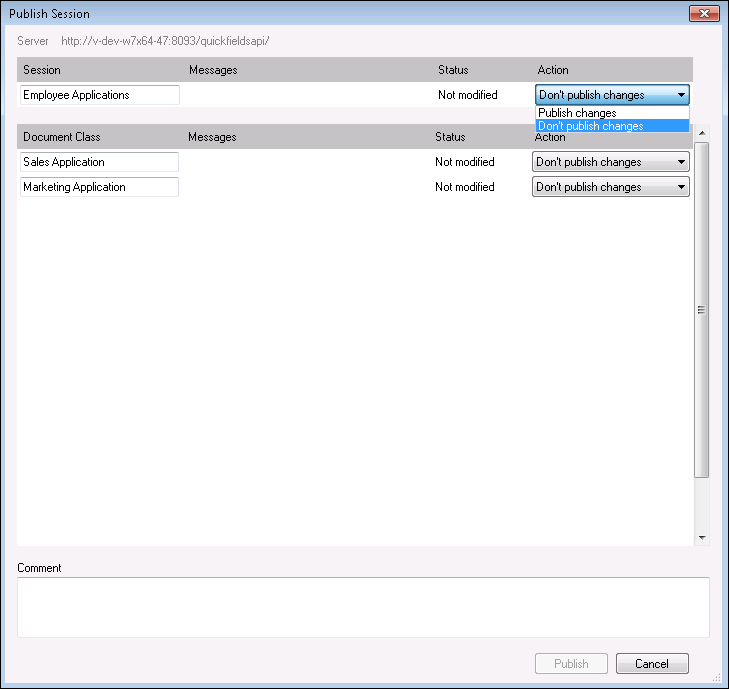
Task: Click the Session column header
Action: click(42, 70)
